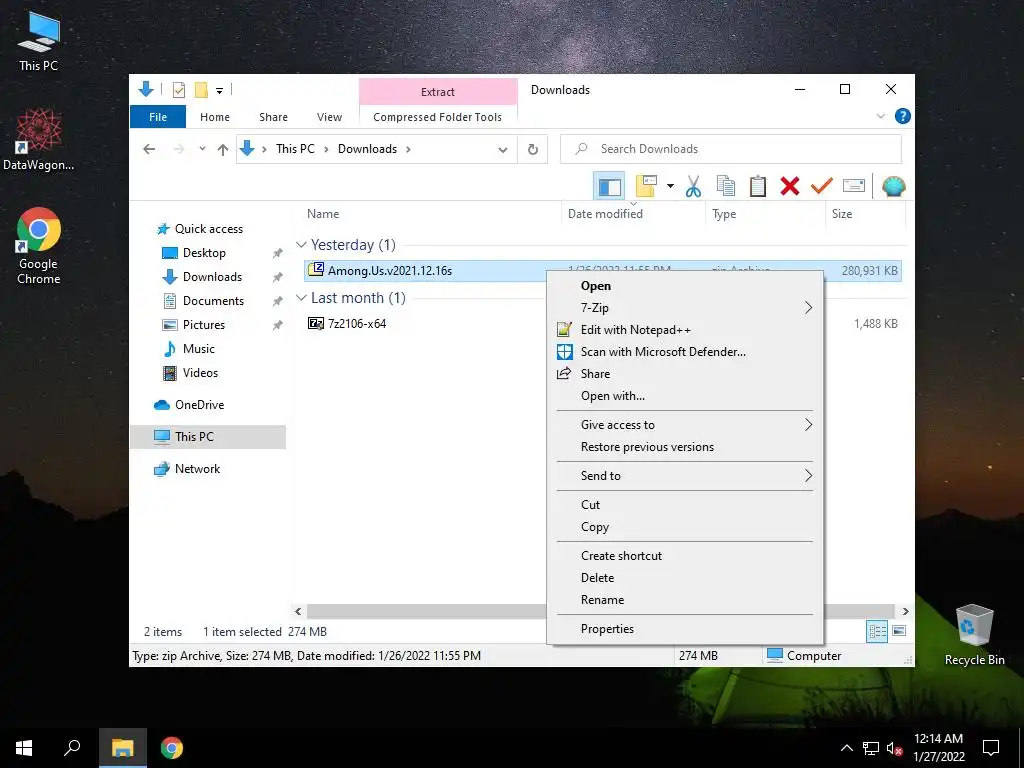Go back with the left arrow

(x=149, y=149)
